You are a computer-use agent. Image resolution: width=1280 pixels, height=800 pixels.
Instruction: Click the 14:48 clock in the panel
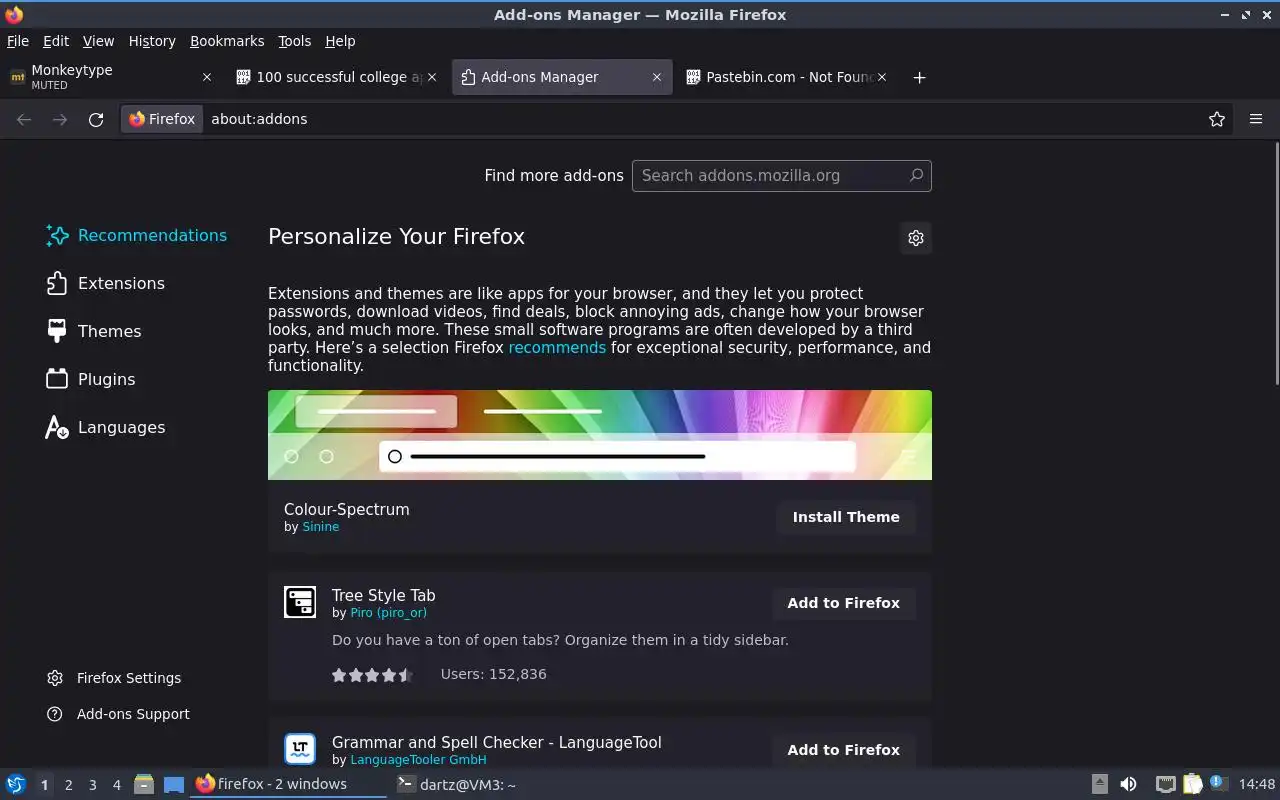point(1256,784)
